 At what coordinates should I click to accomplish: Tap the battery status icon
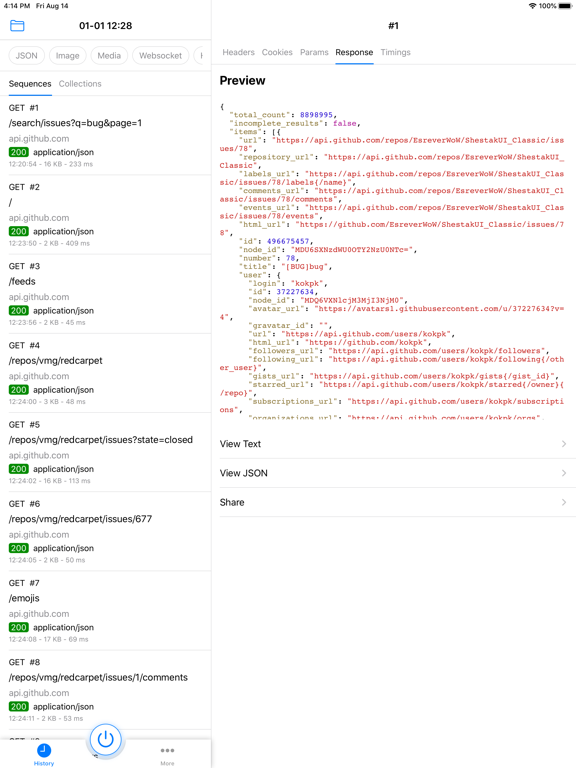coord(565,6)
